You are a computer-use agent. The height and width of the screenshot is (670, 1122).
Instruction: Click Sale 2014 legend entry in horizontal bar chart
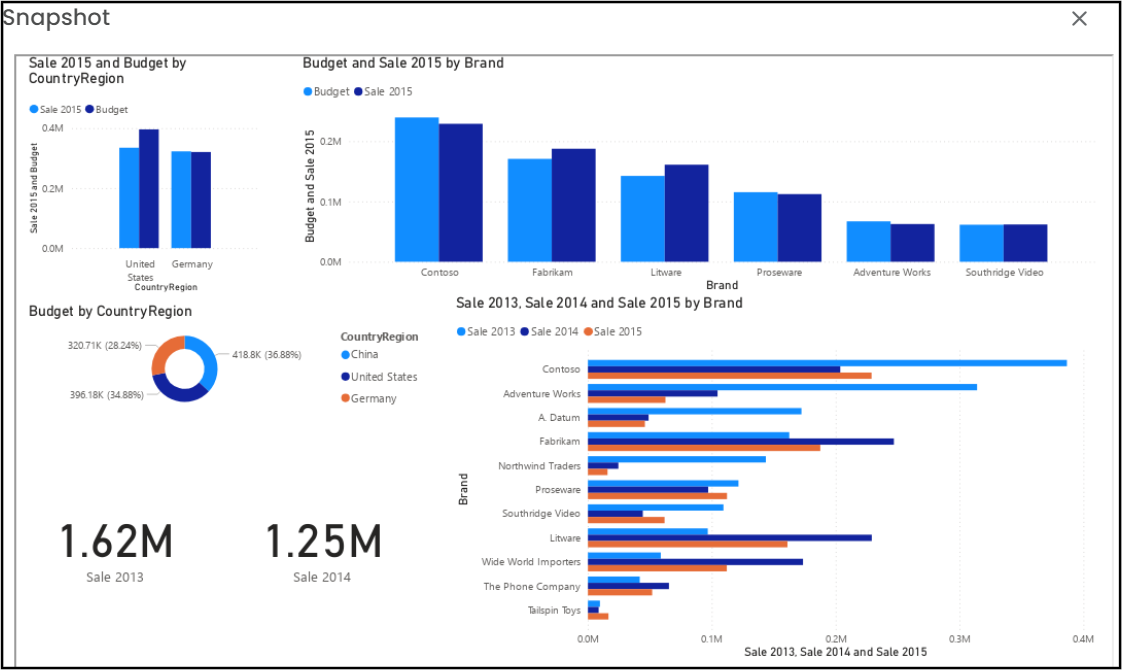pyautogui.click(x=550, y=332)
